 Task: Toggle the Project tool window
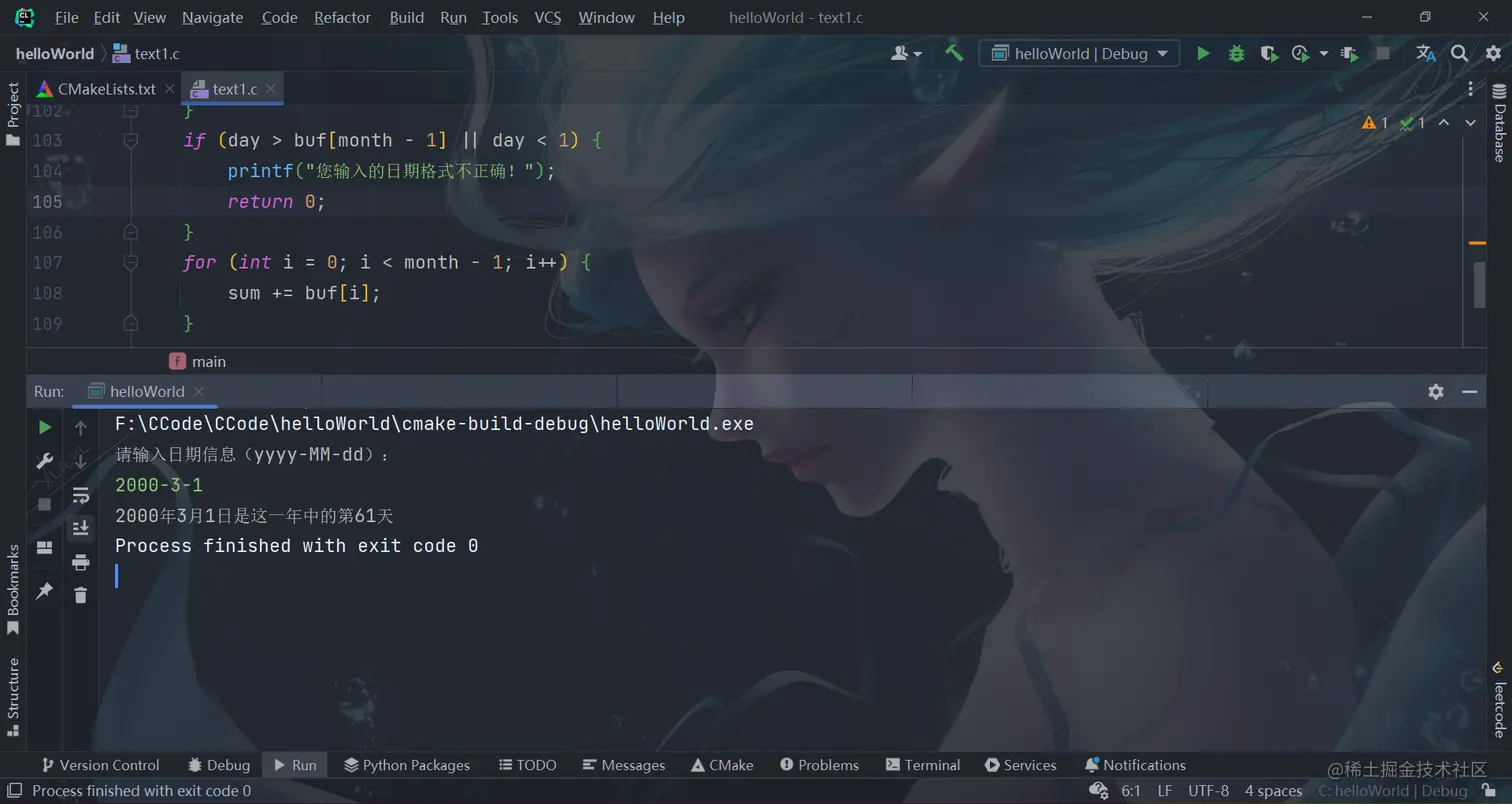tap(13, 114)
